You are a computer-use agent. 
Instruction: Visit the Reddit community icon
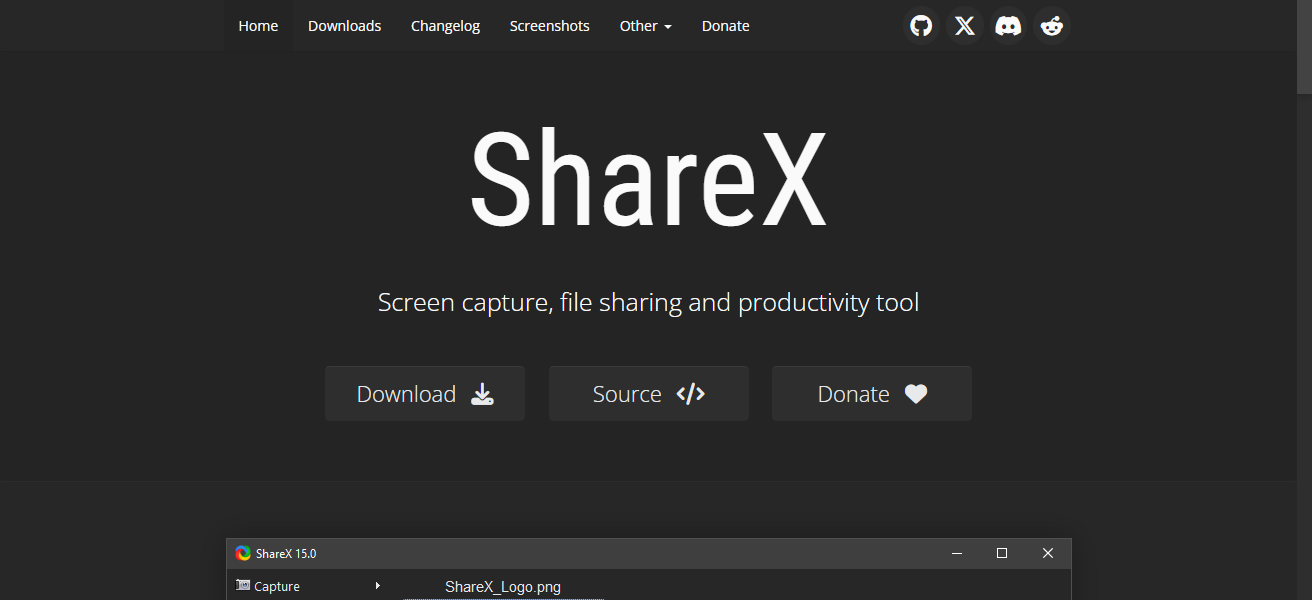pyautogui.click(x=1051, y=26)
